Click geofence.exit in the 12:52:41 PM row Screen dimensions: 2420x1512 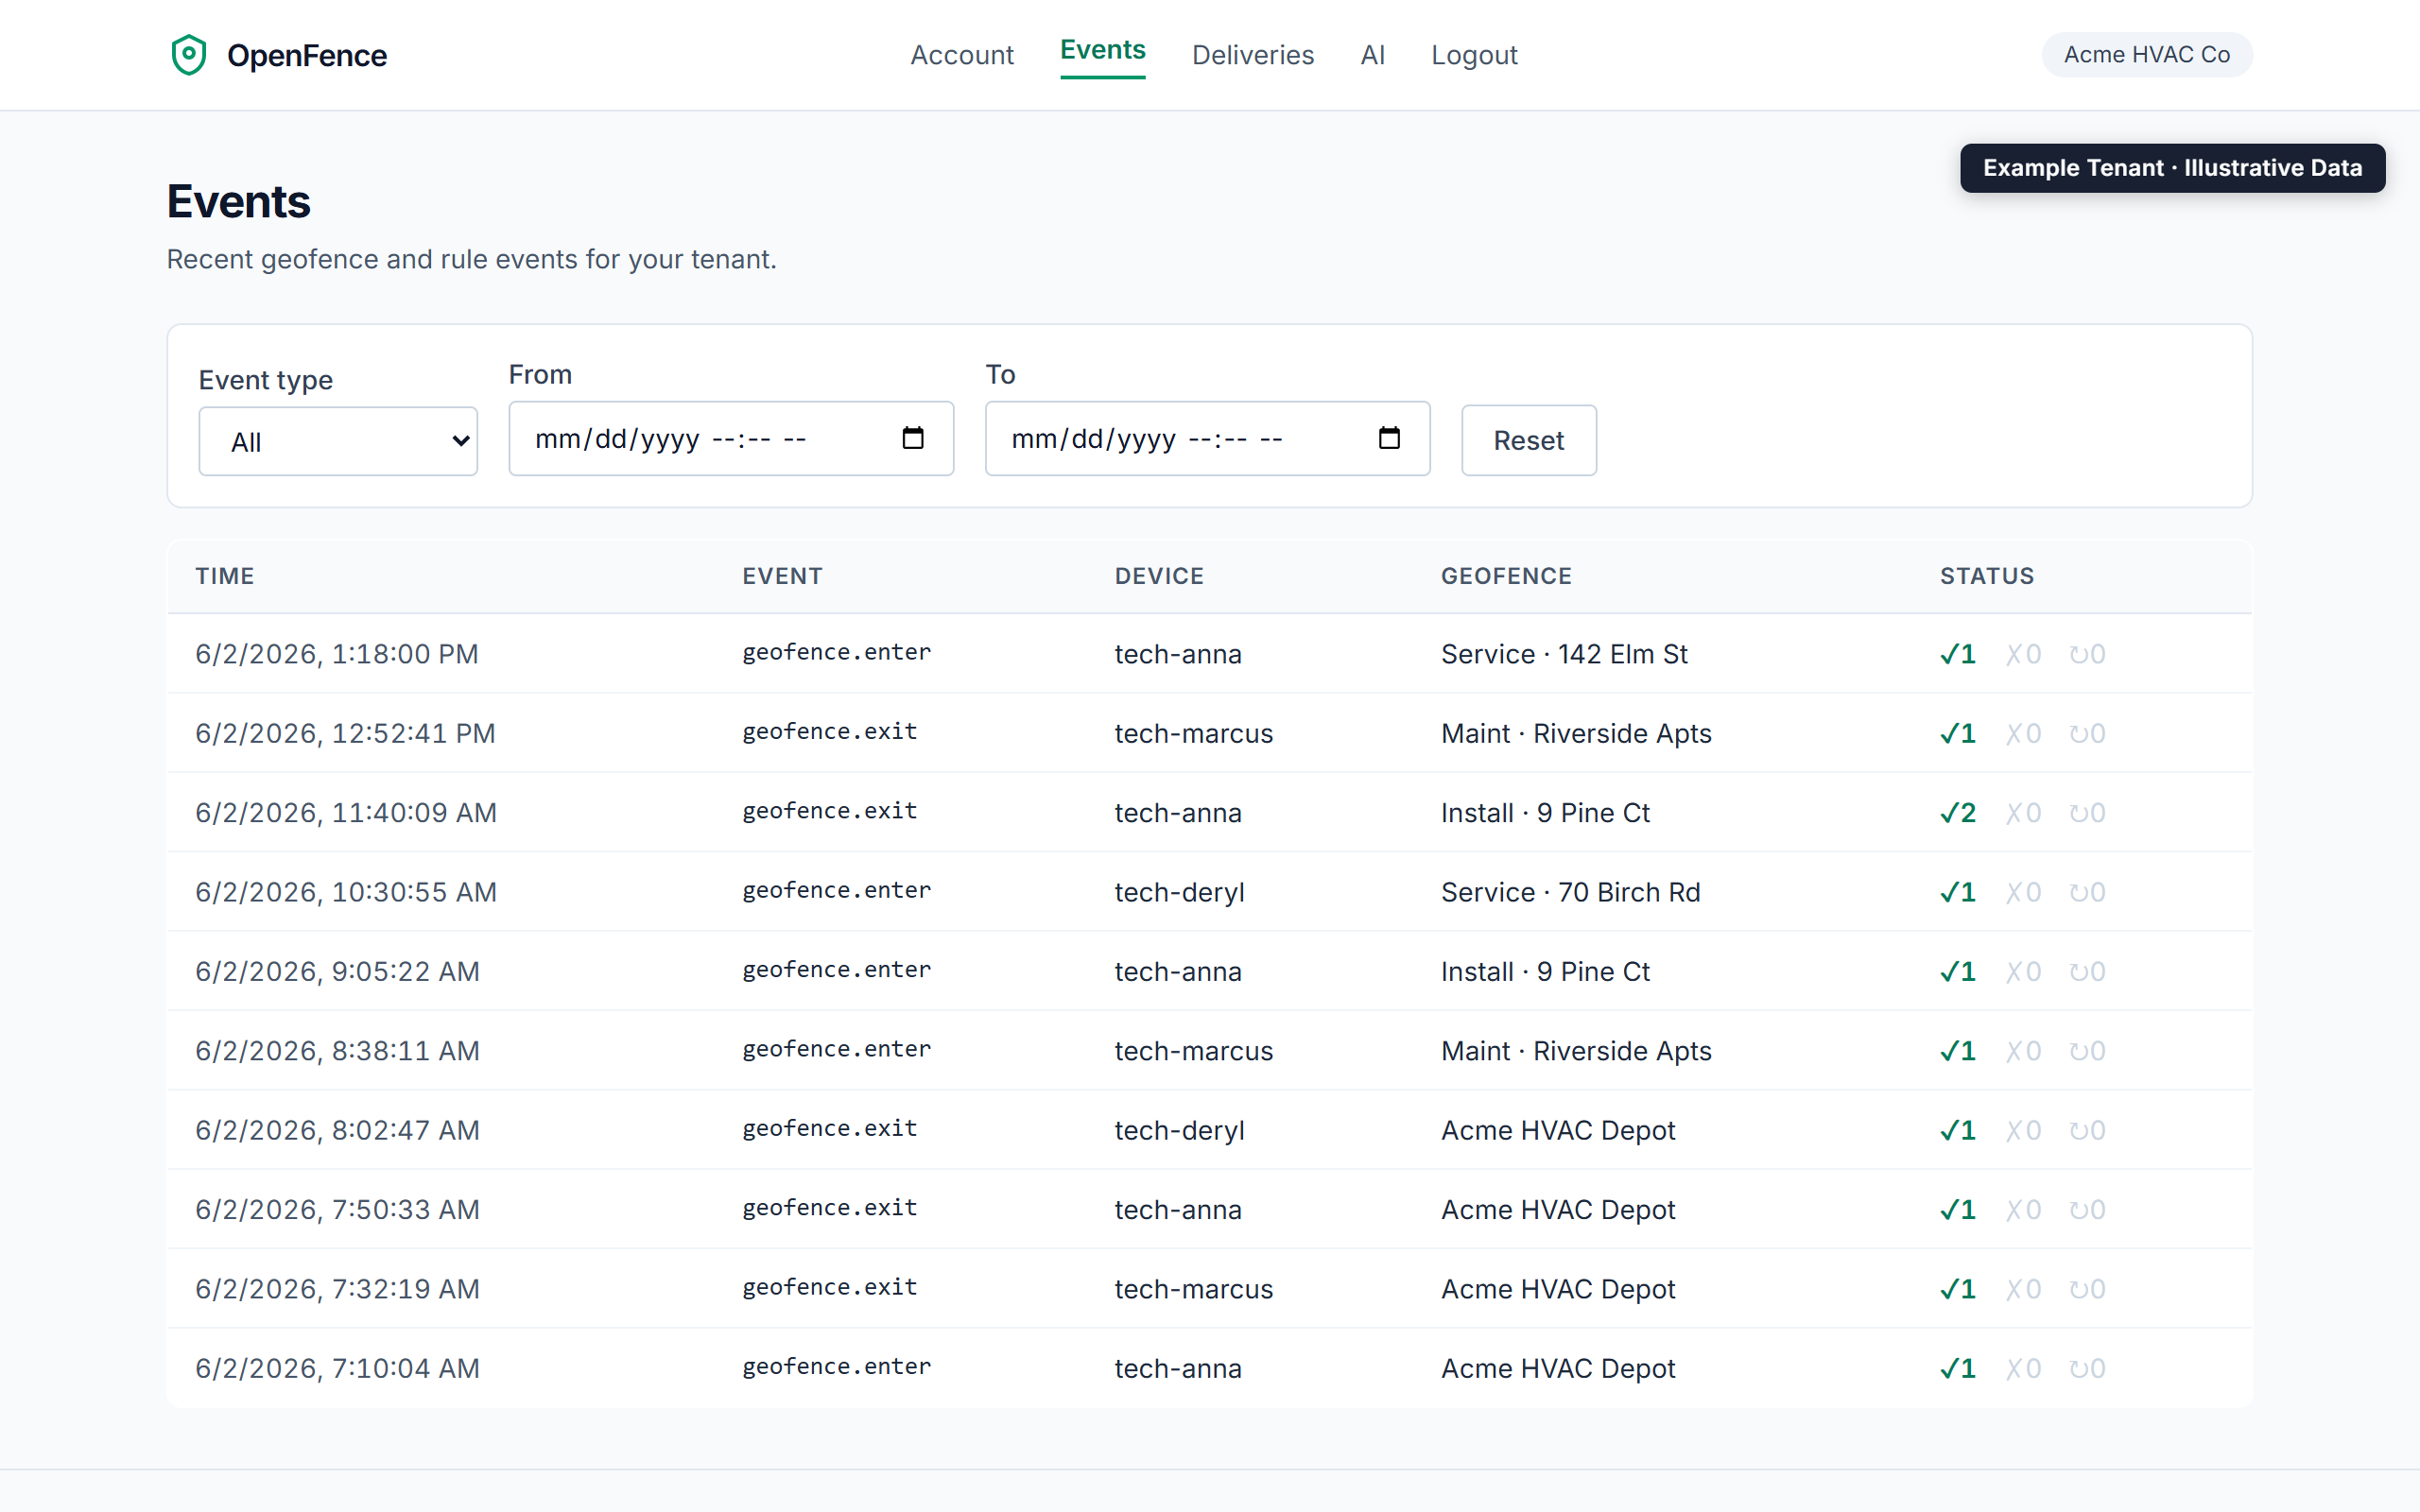click(829, 732)
